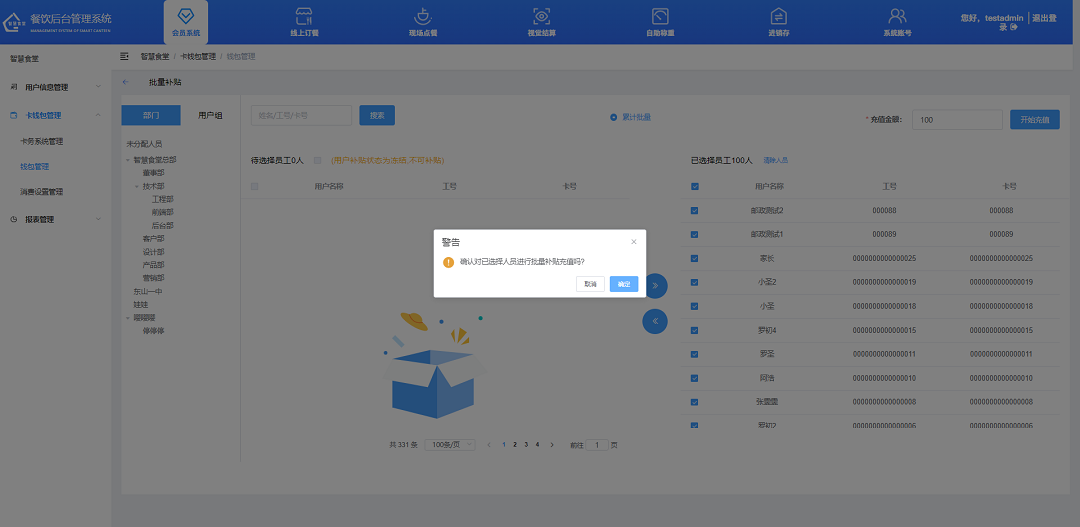This screenshot has height=527, width=1080.
Task: Click the sidebar collapse hamburger icon
Action: click(x=125, y=57)
